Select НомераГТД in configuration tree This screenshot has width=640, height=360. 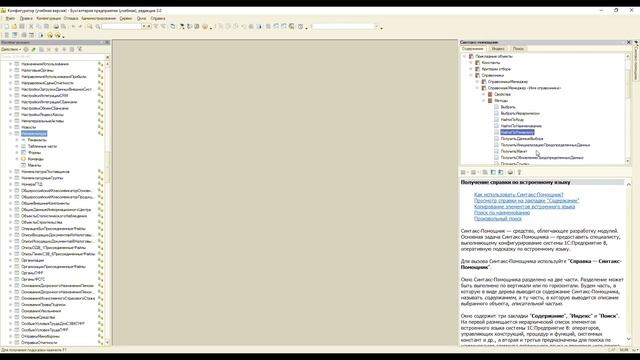pos(32,184)
